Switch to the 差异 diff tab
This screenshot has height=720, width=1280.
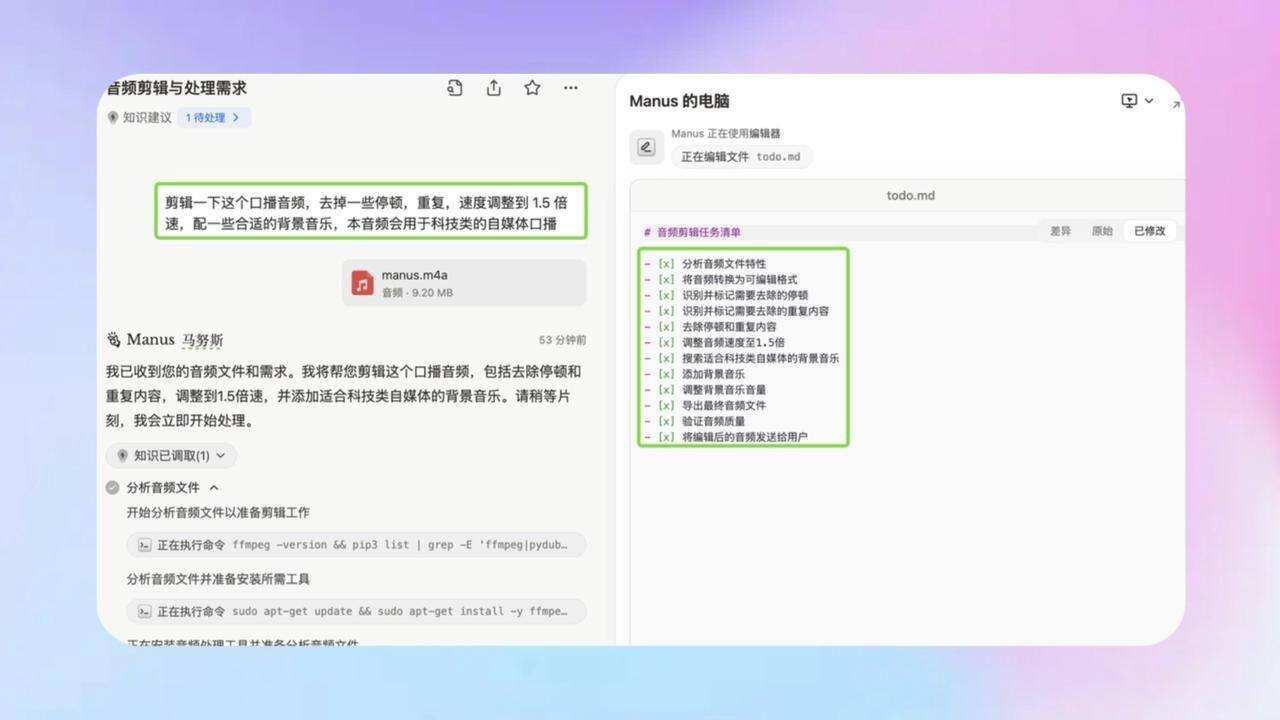tap(1060, 231)
